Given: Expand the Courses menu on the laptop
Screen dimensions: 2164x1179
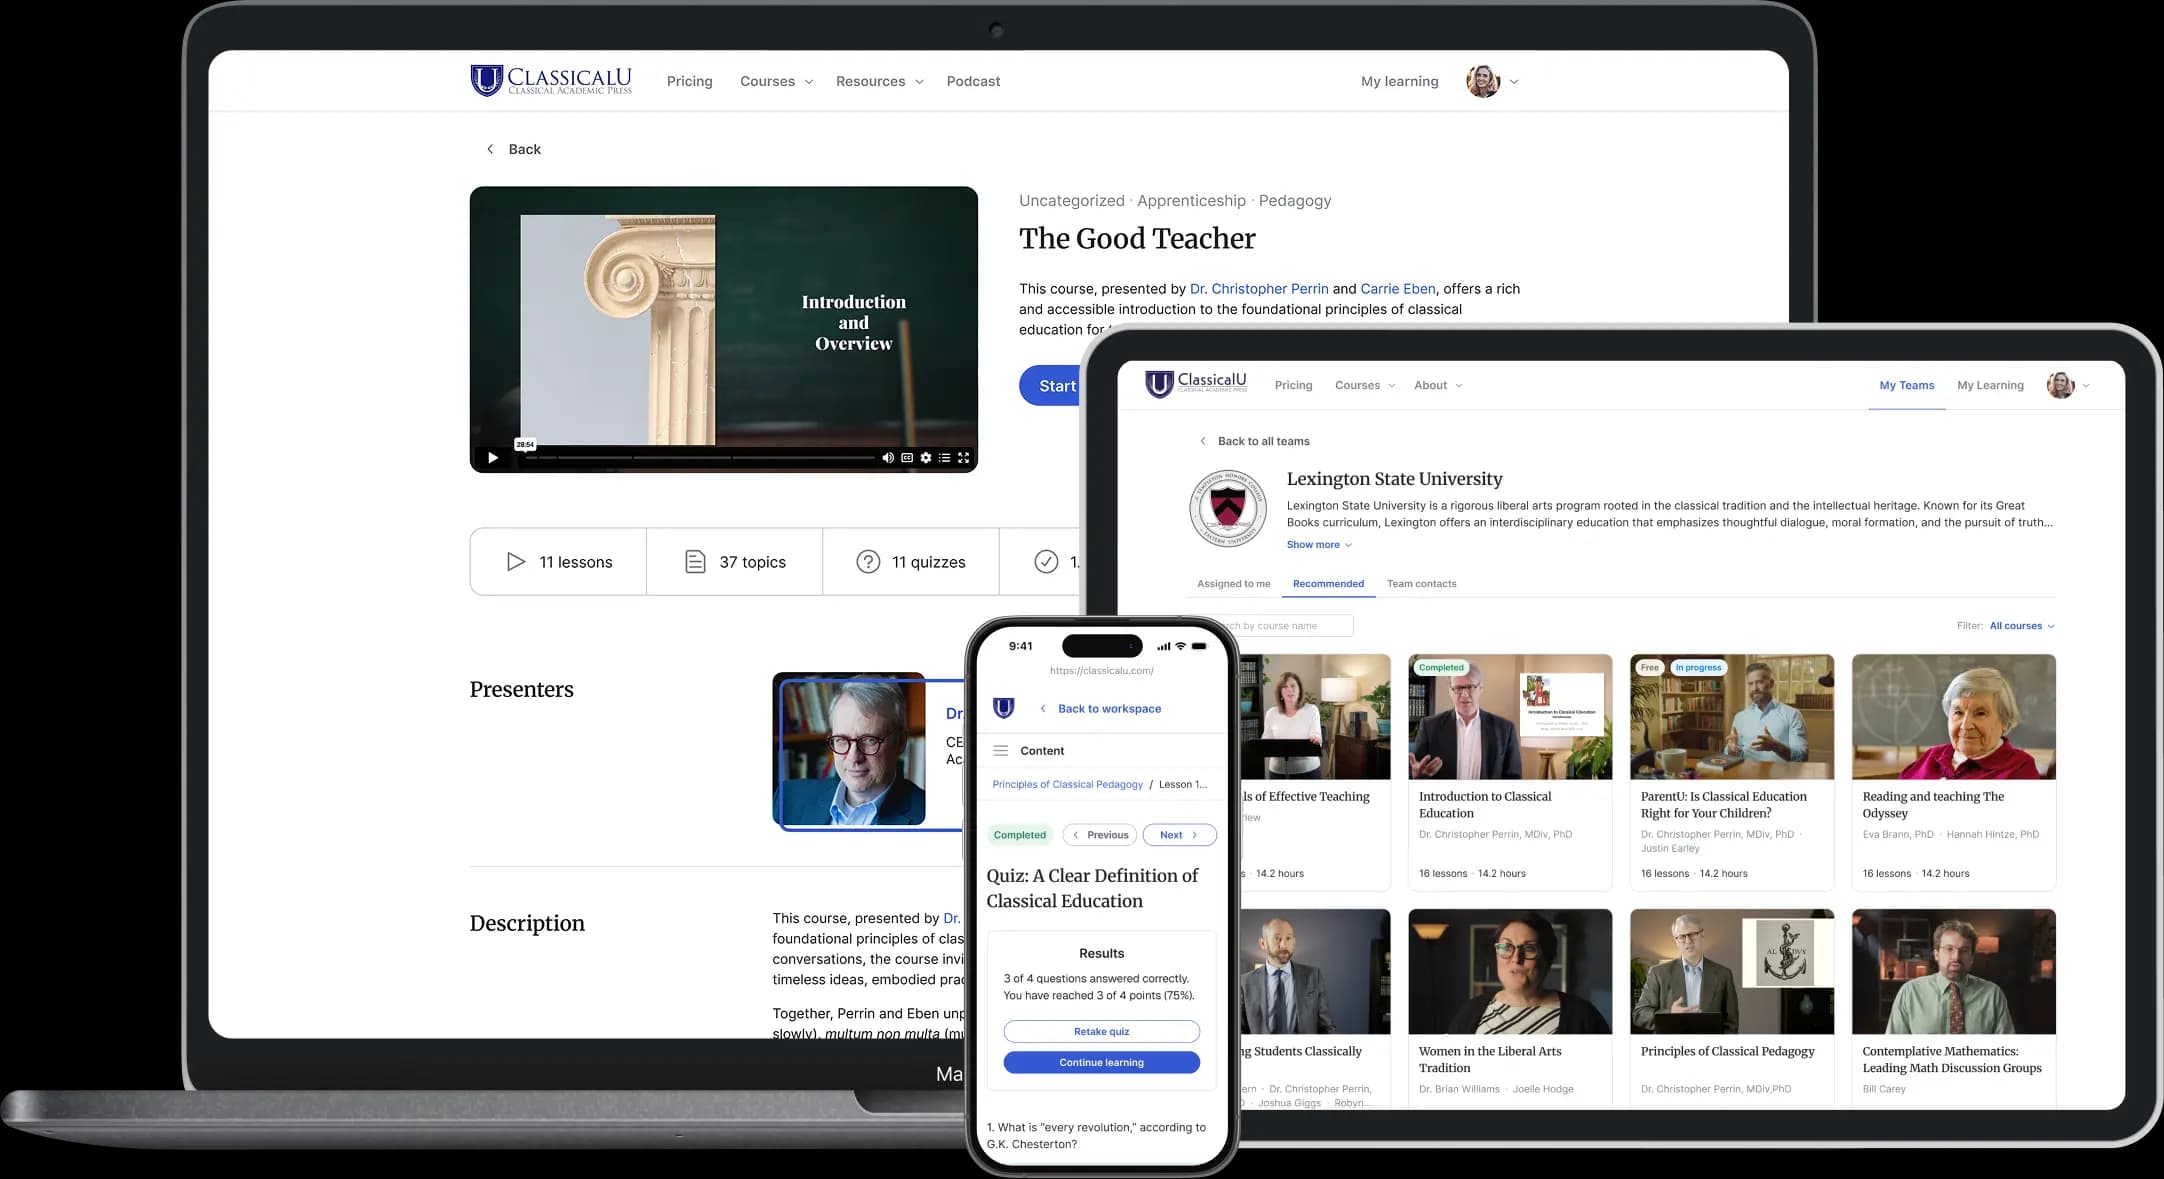Looking at the screenshot, I should [777, 81].
